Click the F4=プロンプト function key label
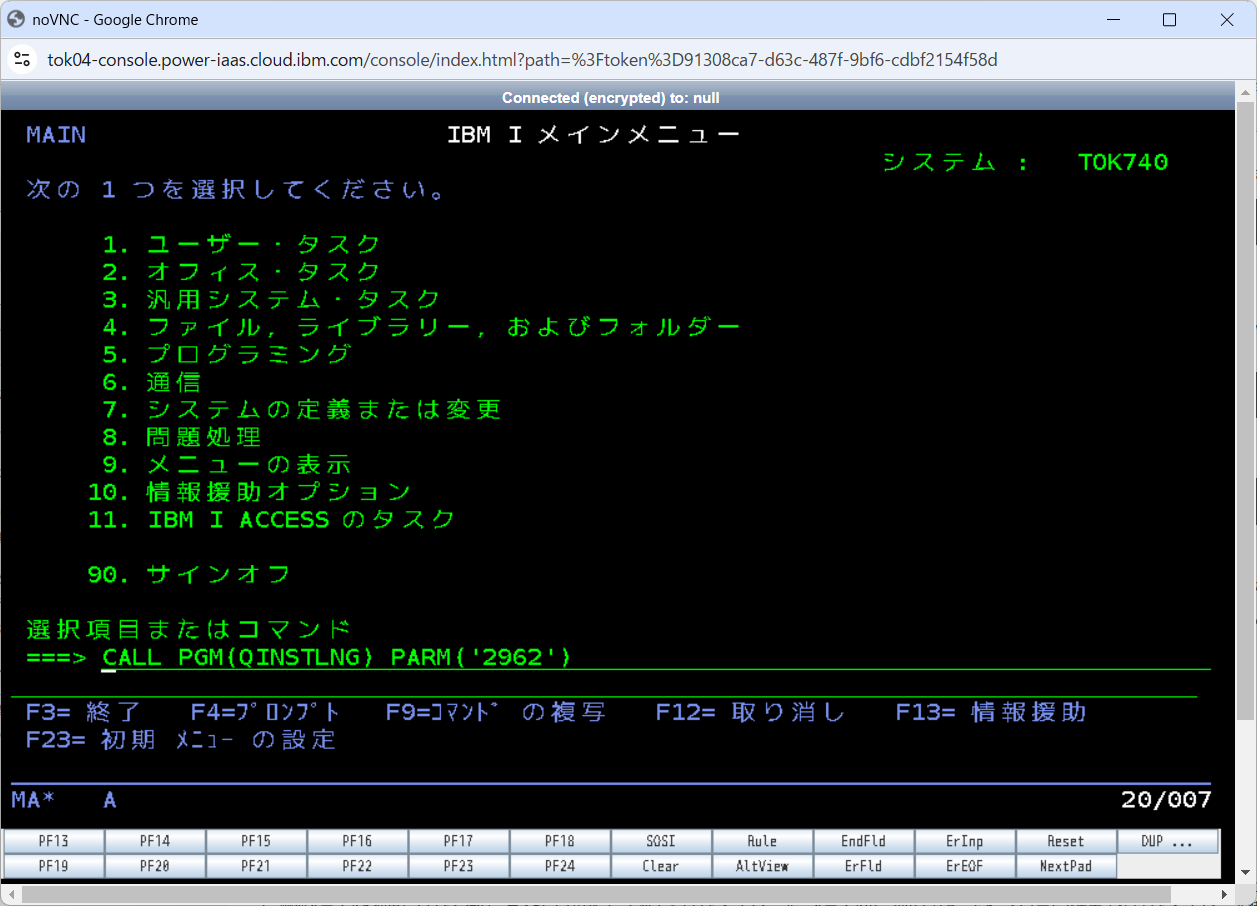1257x906 pixels. tap(265, 712)
